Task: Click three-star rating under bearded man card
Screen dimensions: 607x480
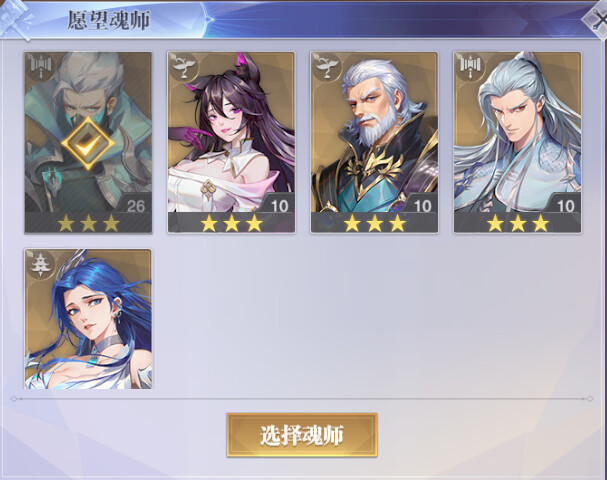Action: click(x=374, y=223)
